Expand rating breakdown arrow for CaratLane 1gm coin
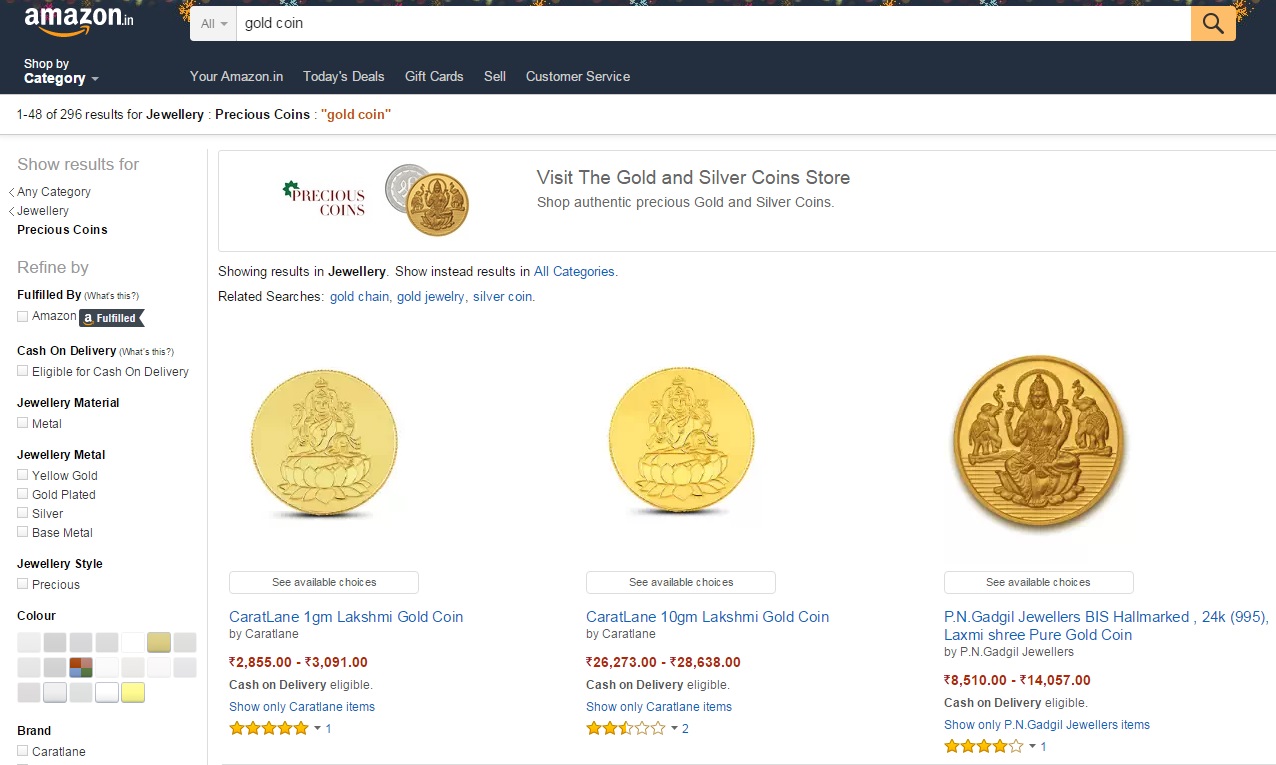 318,729
